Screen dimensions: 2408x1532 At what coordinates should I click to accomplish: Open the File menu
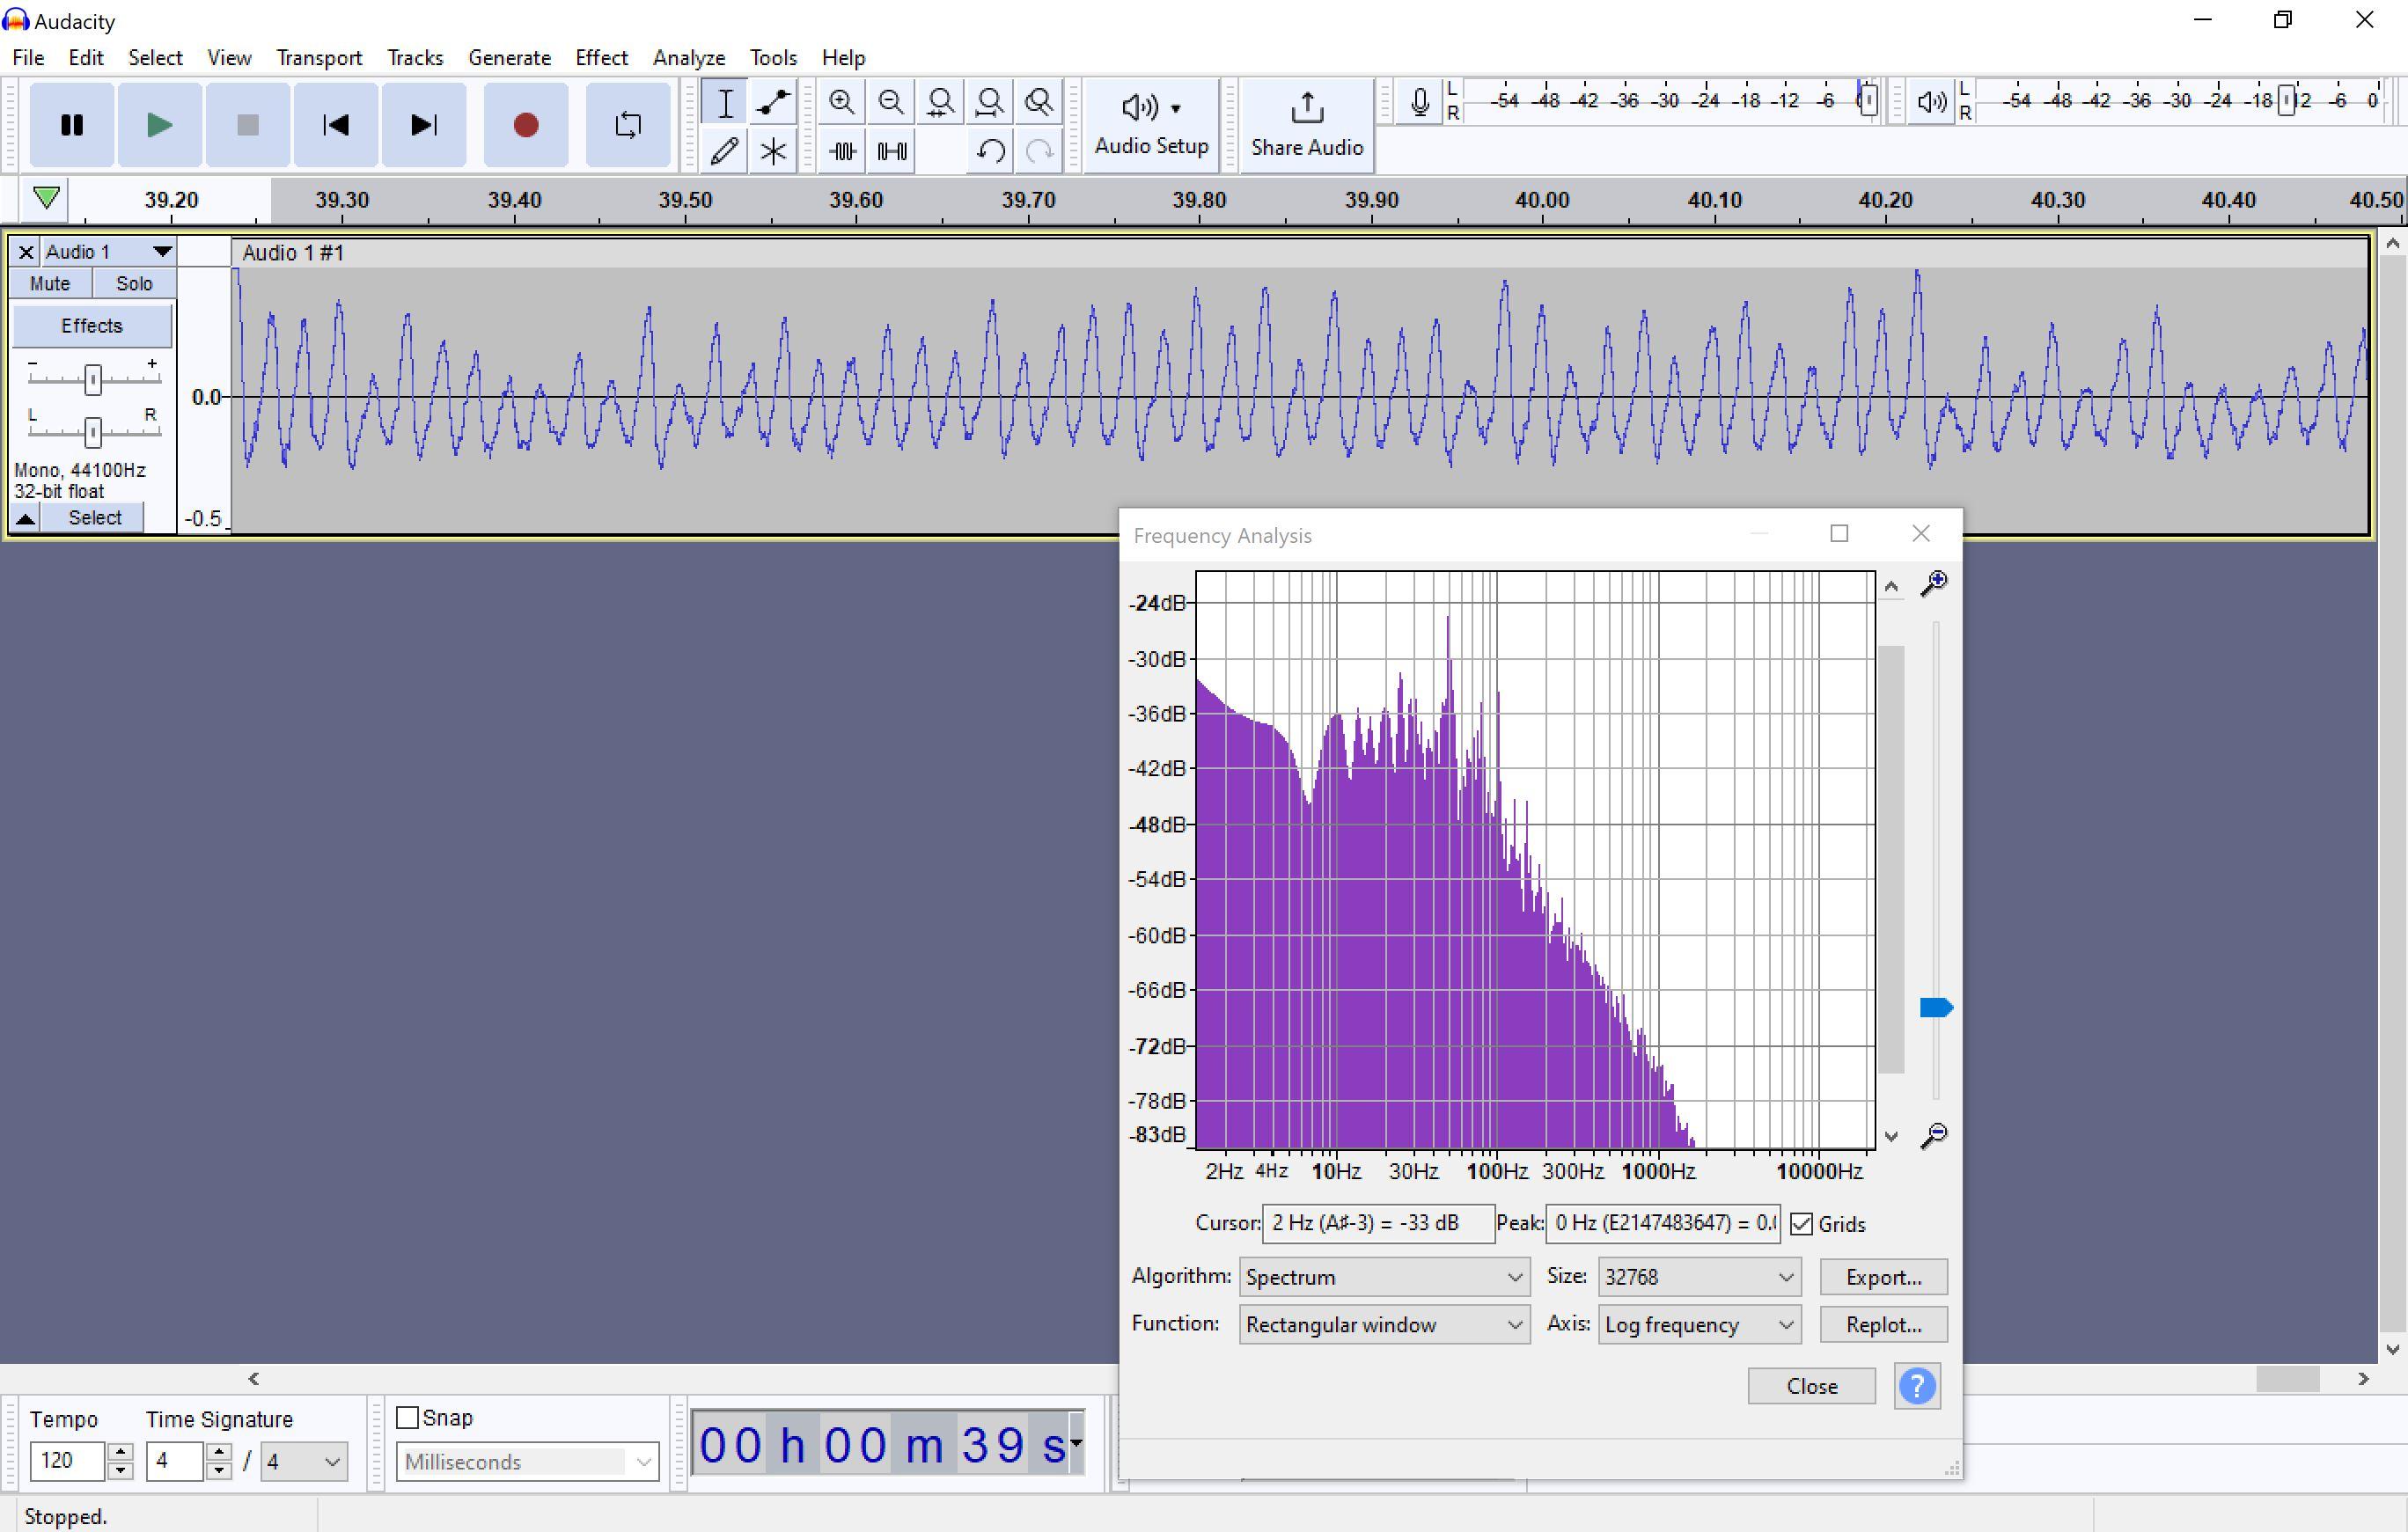tap(28, 58)
